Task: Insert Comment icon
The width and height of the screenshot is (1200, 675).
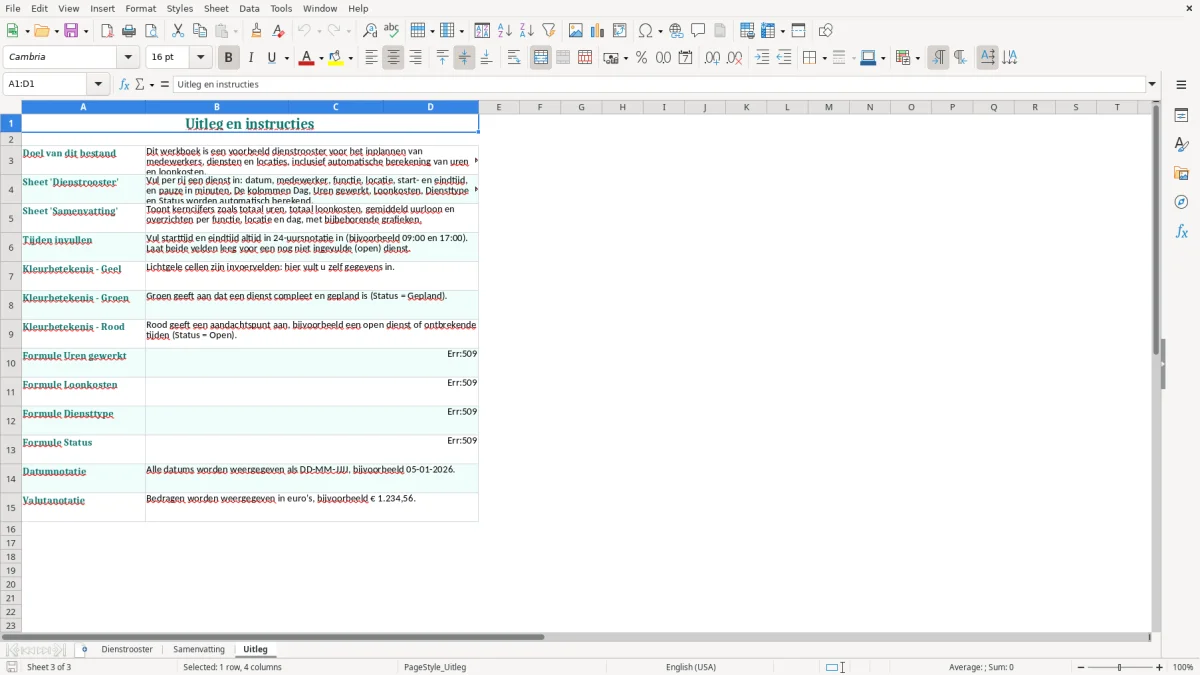Action: coord(698,31)
